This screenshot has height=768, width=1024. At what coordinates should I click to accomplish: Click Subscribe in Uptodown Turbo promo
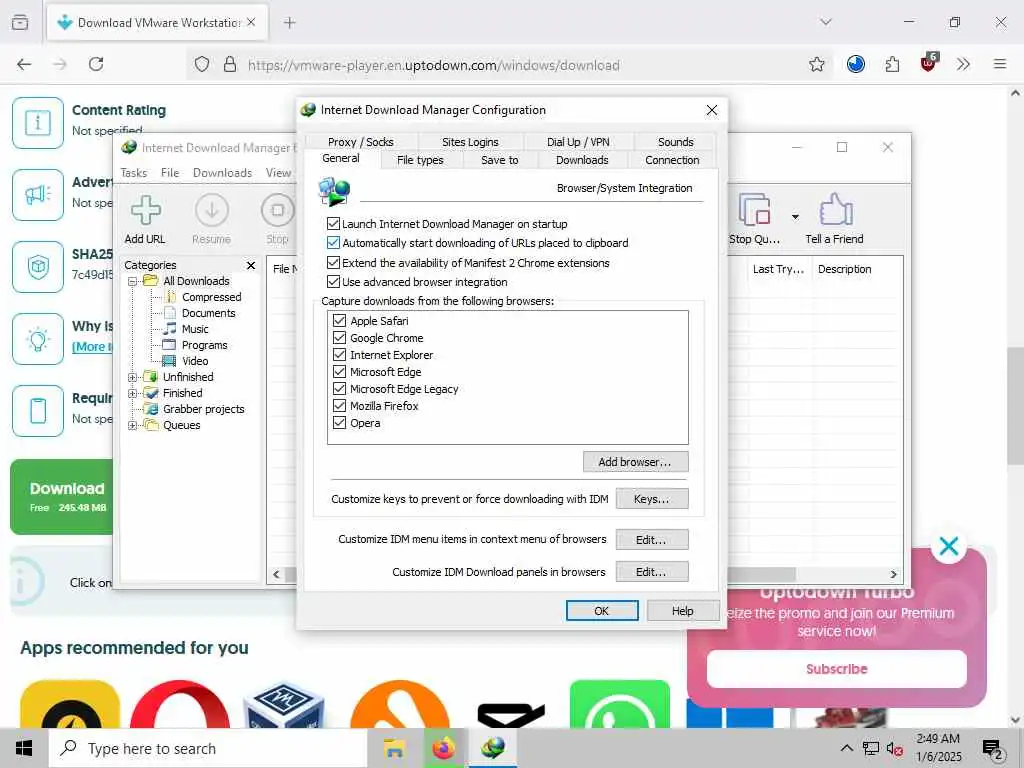point(837,669)
